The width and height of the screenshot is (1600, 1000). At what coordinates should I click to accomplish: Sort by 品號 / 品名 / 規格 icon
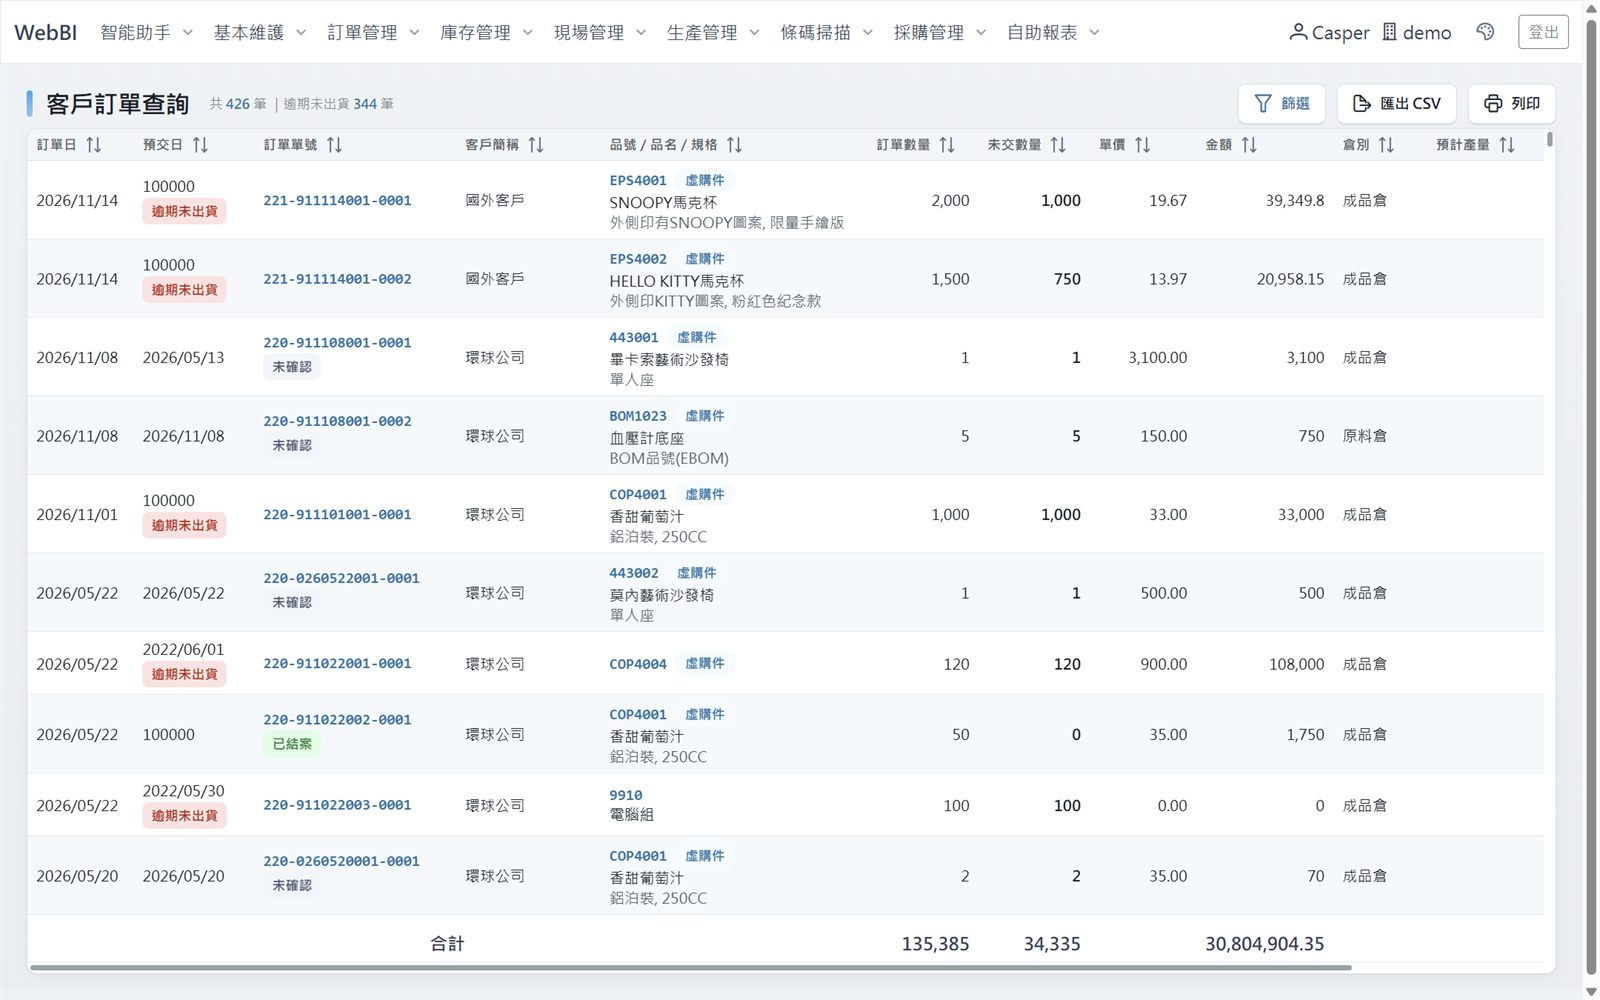(x=734, y=145)
